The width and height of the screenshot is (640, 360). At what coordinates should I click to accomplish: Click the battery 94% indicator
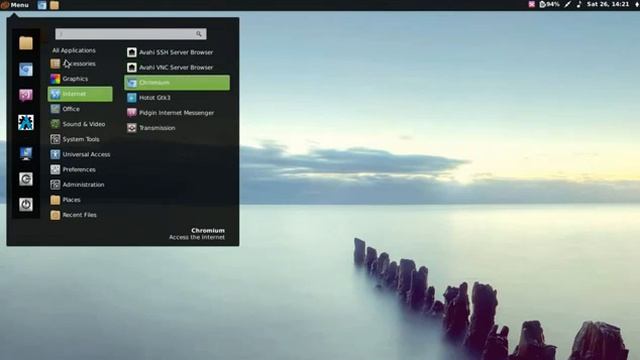coord(549,4)
